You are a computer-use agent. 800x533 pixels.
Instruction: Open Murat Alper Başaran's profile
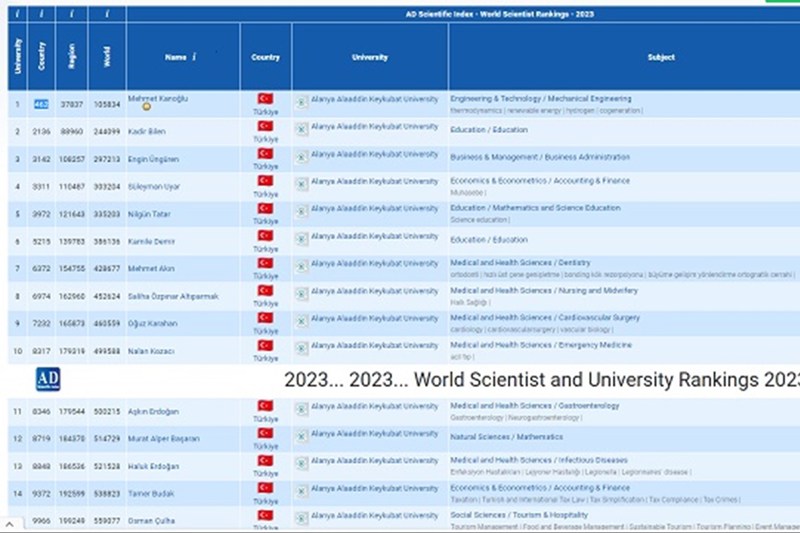point(163,439)
